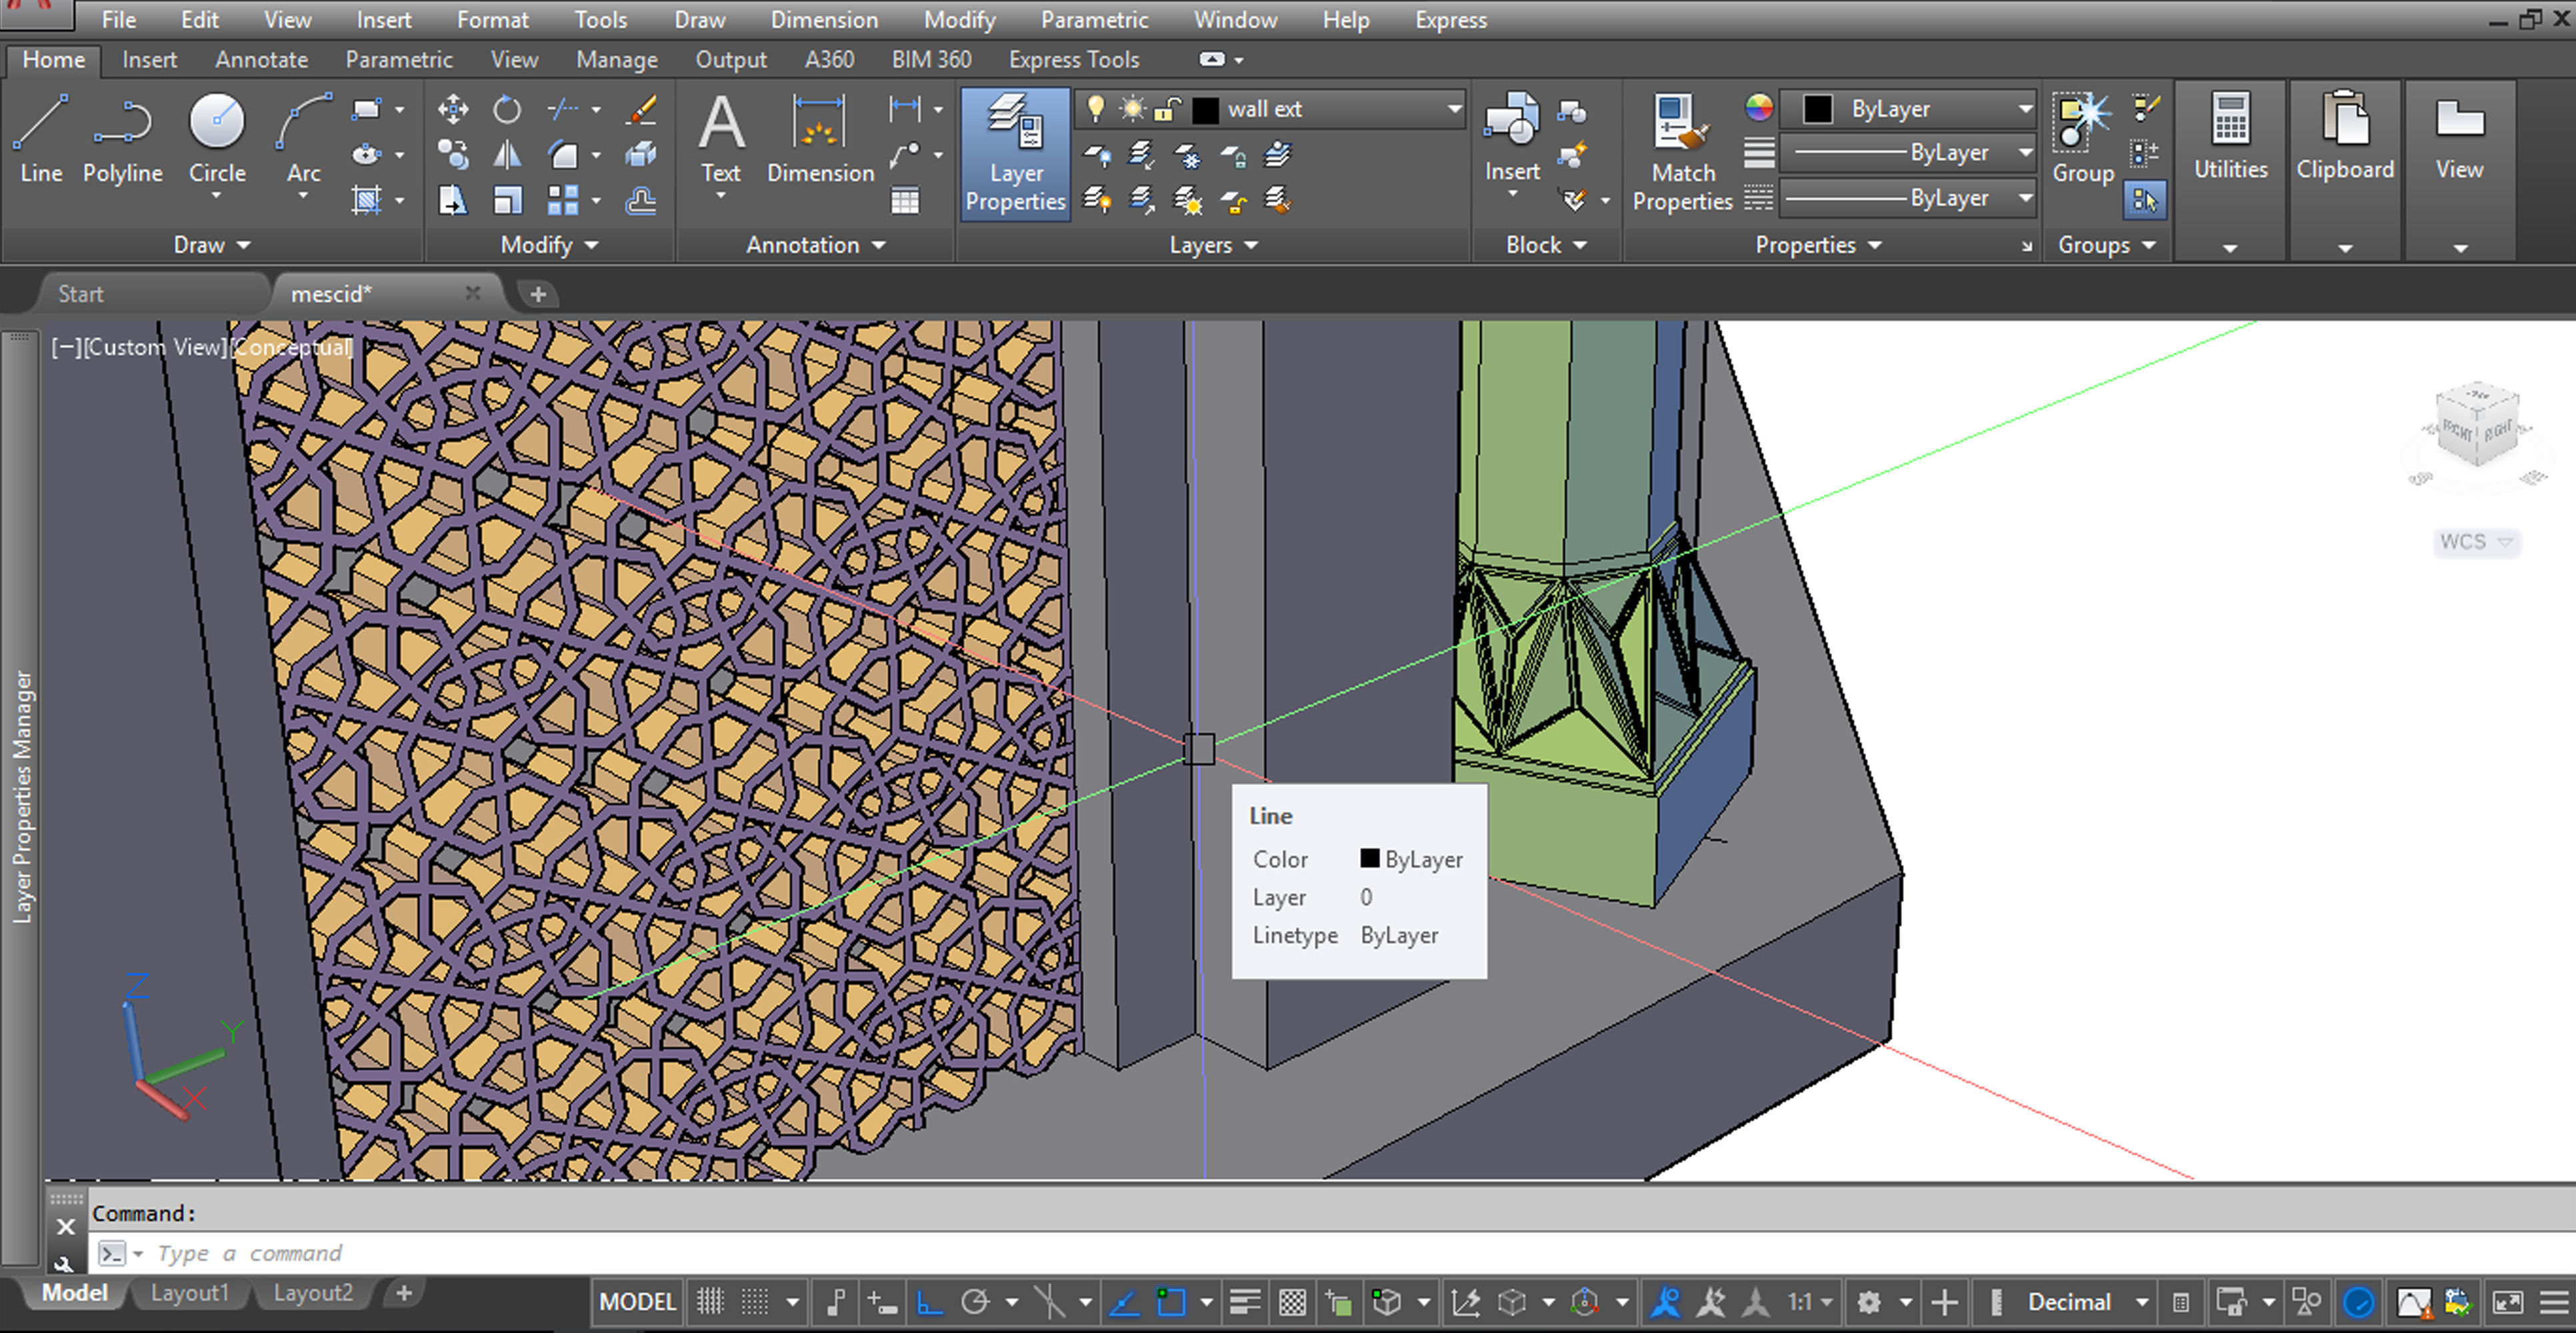The width and height of the screenshot is (2576, 1333).
Task: Toggle layer on/off lightbulb icon
Action: (1096, 109)
